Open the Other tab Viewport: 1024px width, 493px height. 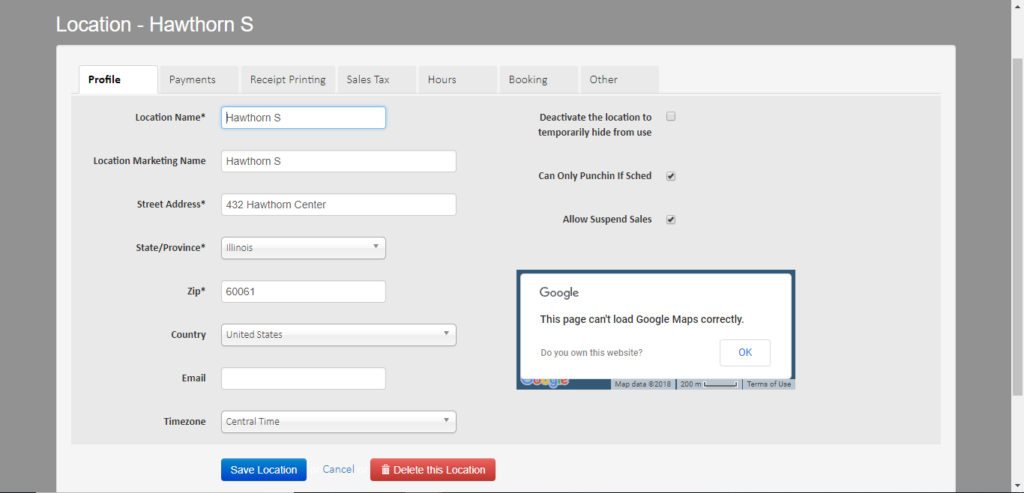(x=604, y=80)
